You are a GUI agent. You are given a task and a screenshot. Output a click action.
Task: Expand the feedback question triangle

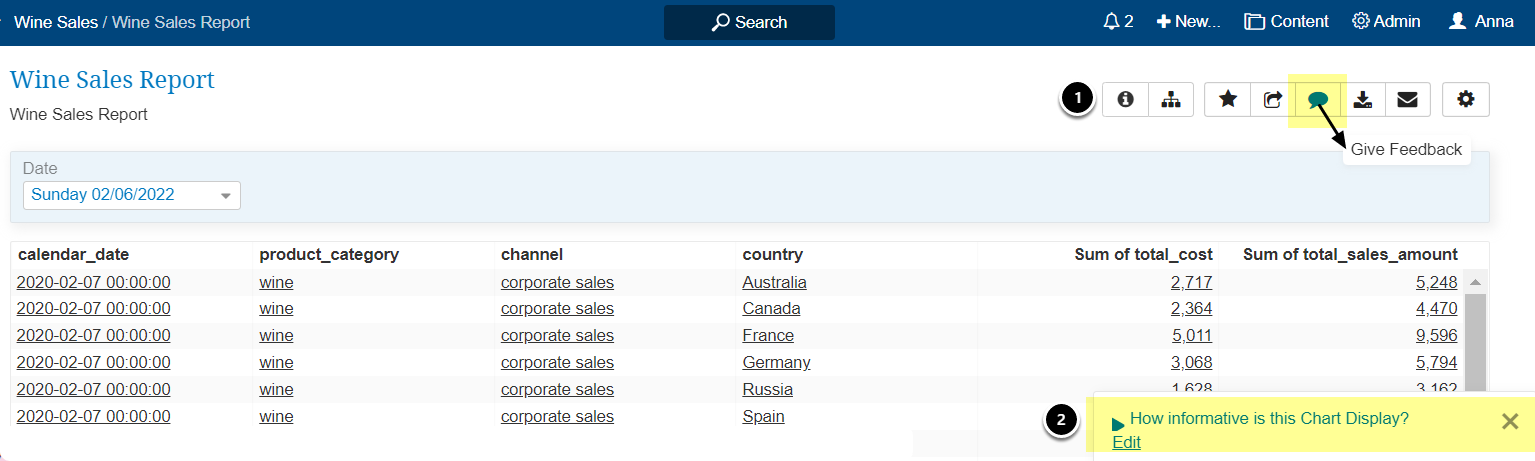click(1118, 425)
